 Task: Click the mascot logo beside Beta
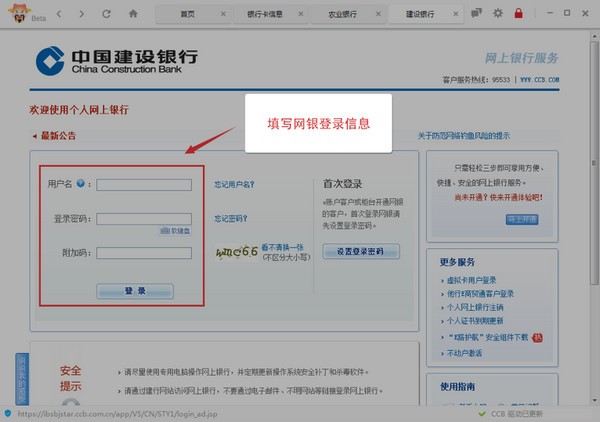coord(19,13)
